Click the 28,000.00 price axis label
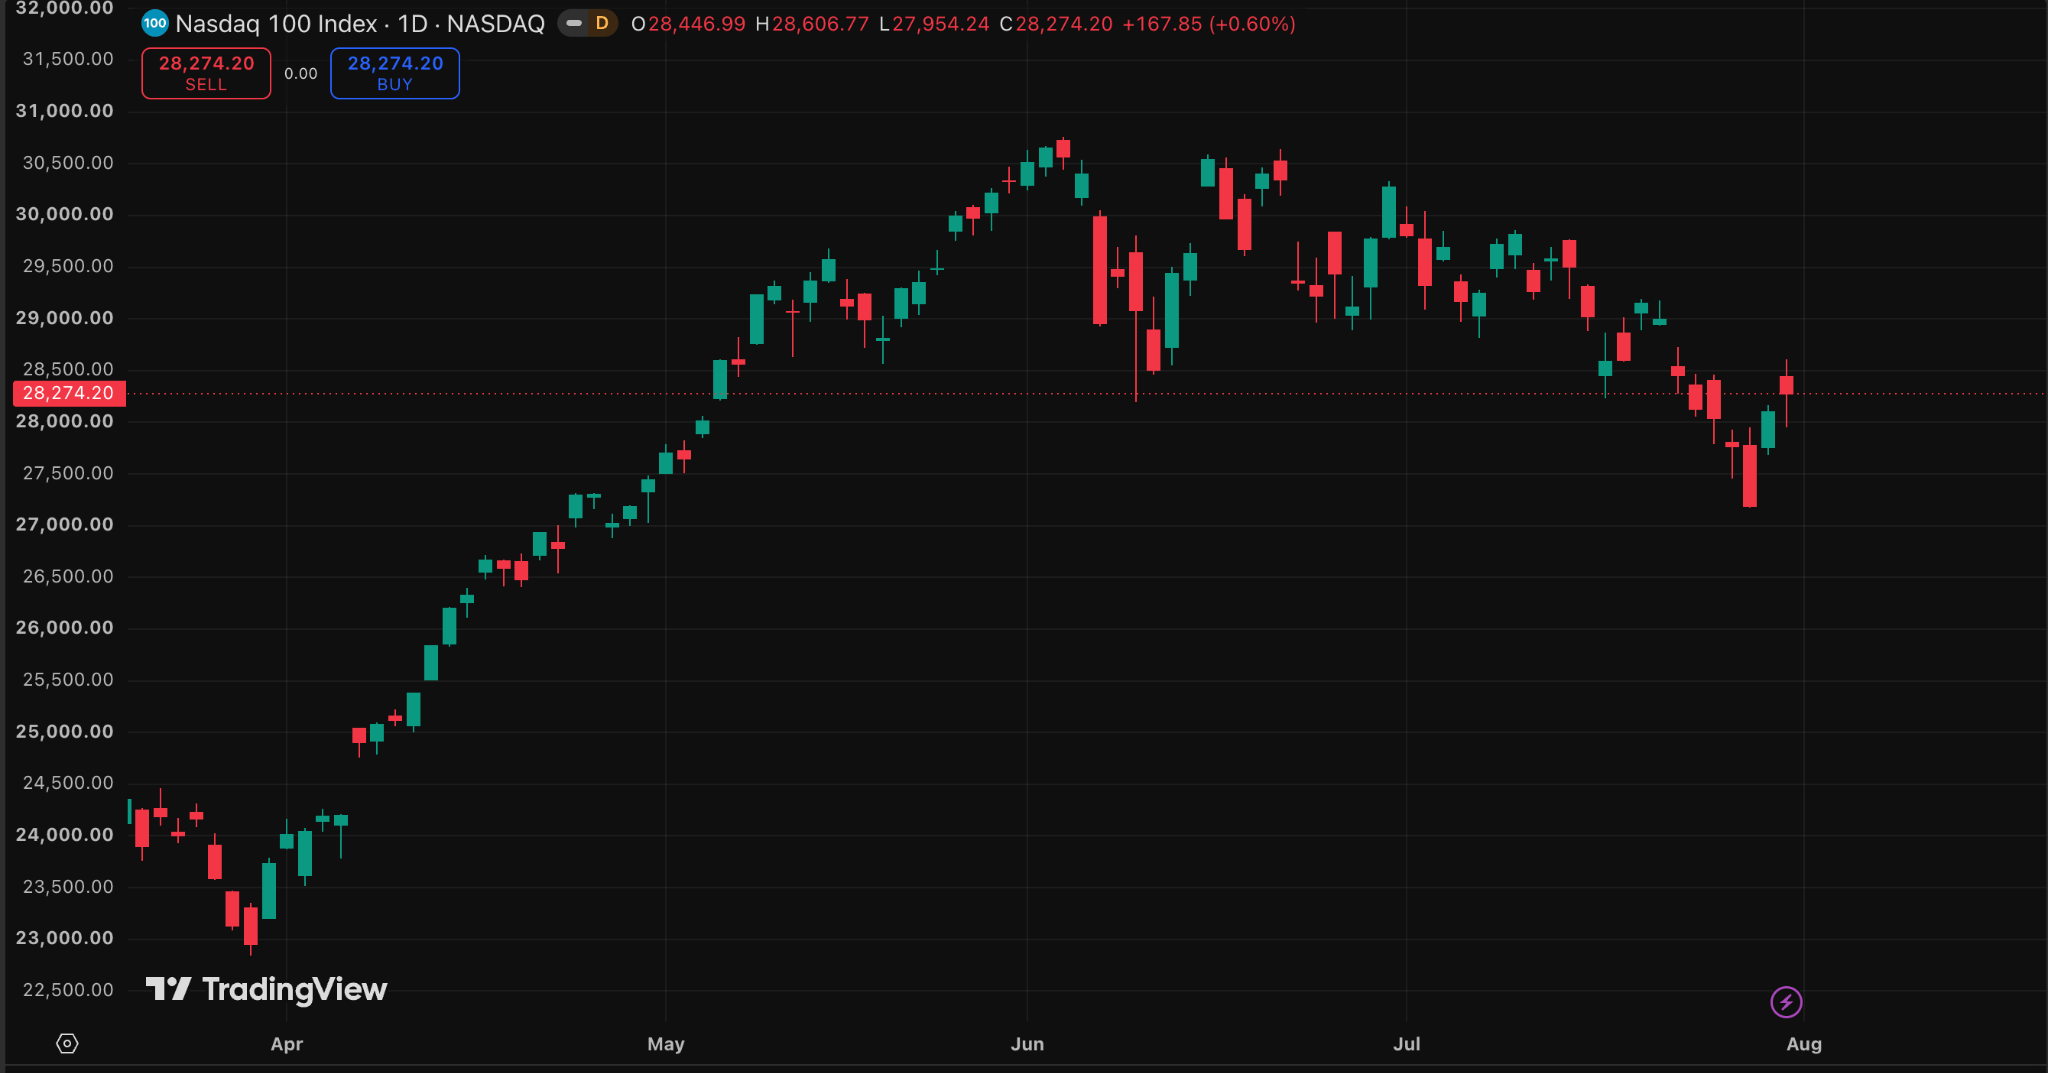Screen dimensions: 2048x1073 (x=65, y=421)
